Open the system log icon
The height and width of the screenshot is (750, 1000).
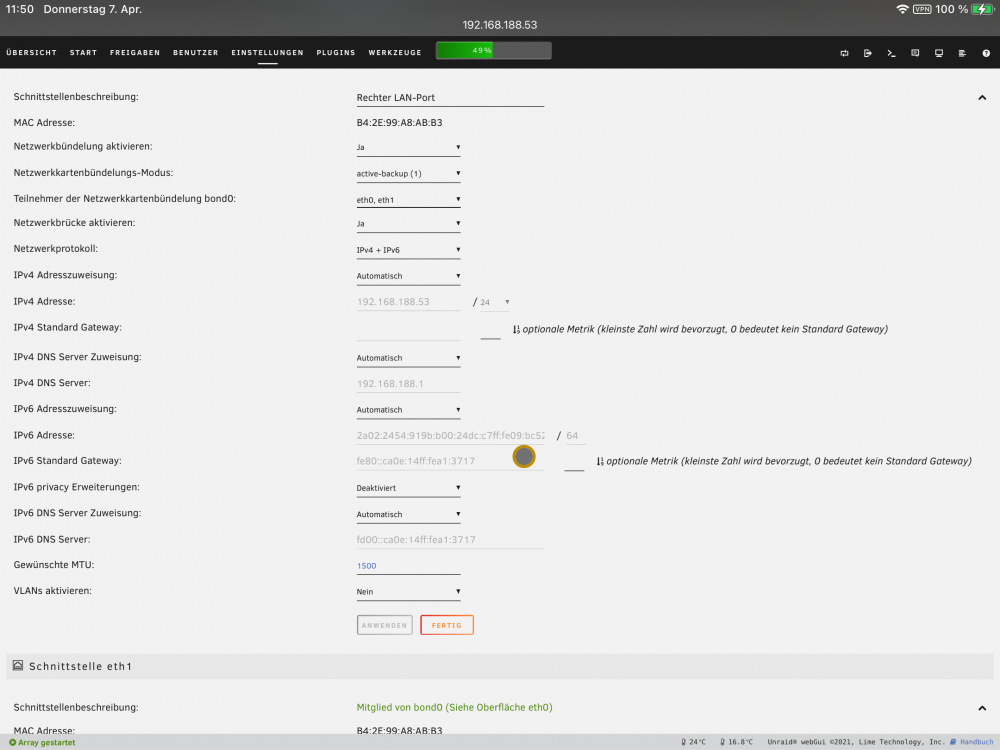[x=962, y=54]
